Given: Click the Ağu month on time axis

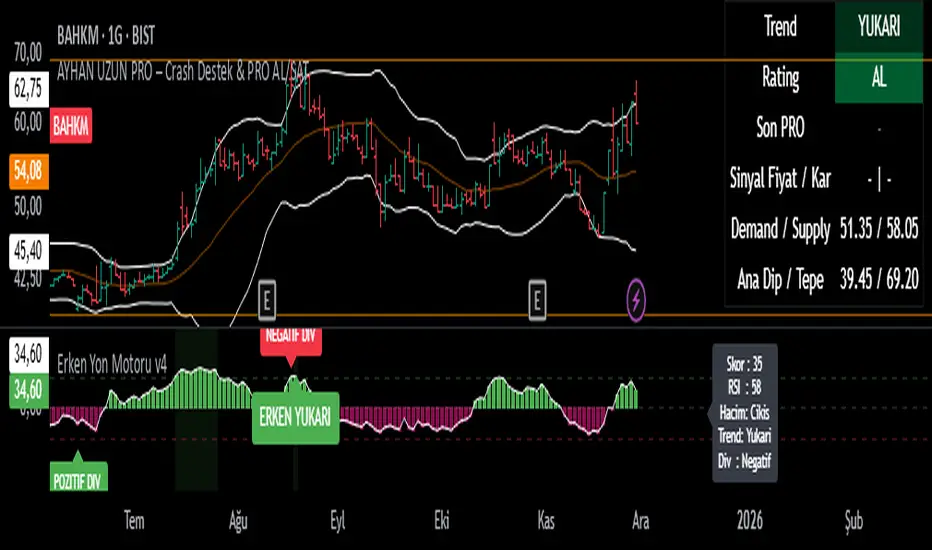Looking at the screenshot, I should (238, 521).
